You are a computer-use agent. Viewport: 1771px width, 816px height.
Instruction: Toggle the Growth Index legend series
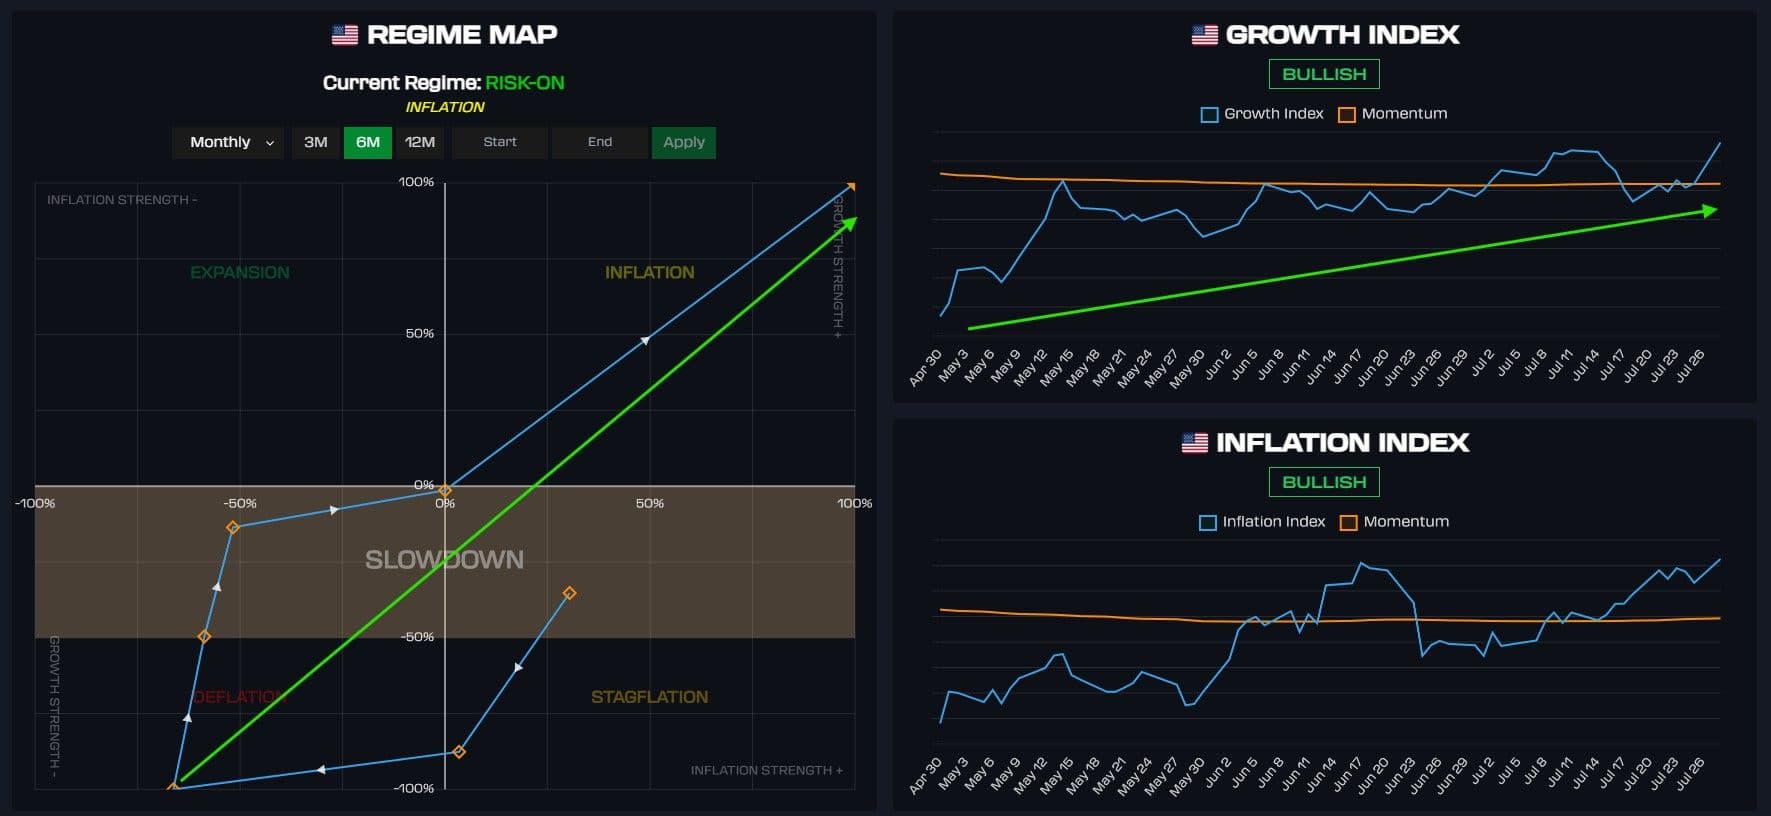[1262, 114]
